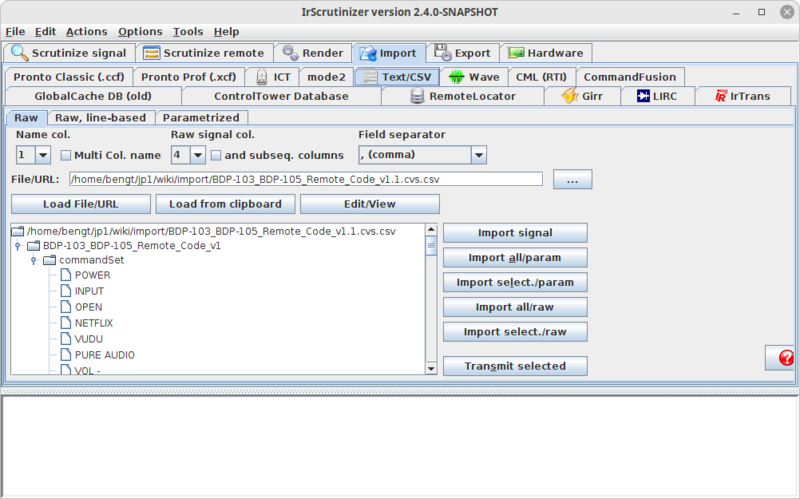Select the PURE AUDIO file icon
This screenshot has height=499, width=800.
(65, 355)
